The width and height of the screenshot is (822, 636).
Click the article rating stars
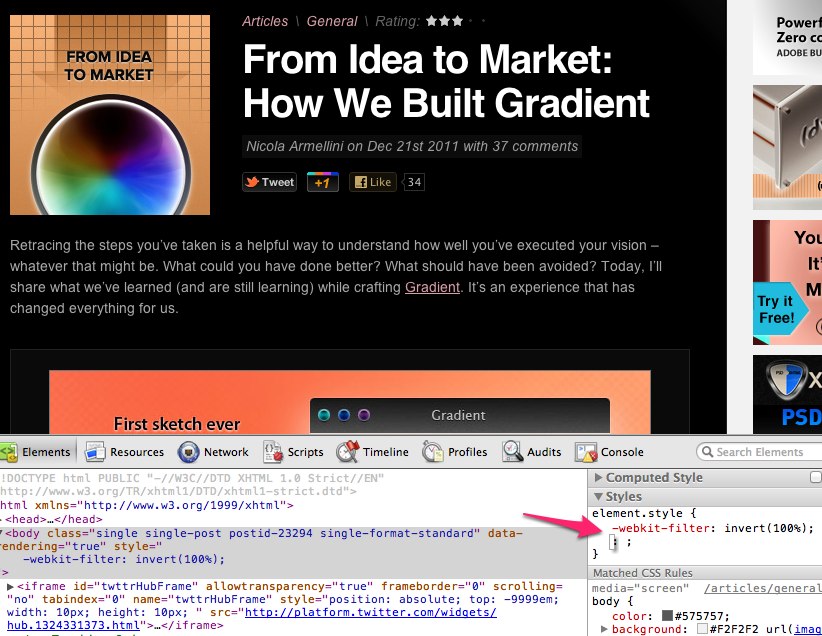[x=456, y=21]
